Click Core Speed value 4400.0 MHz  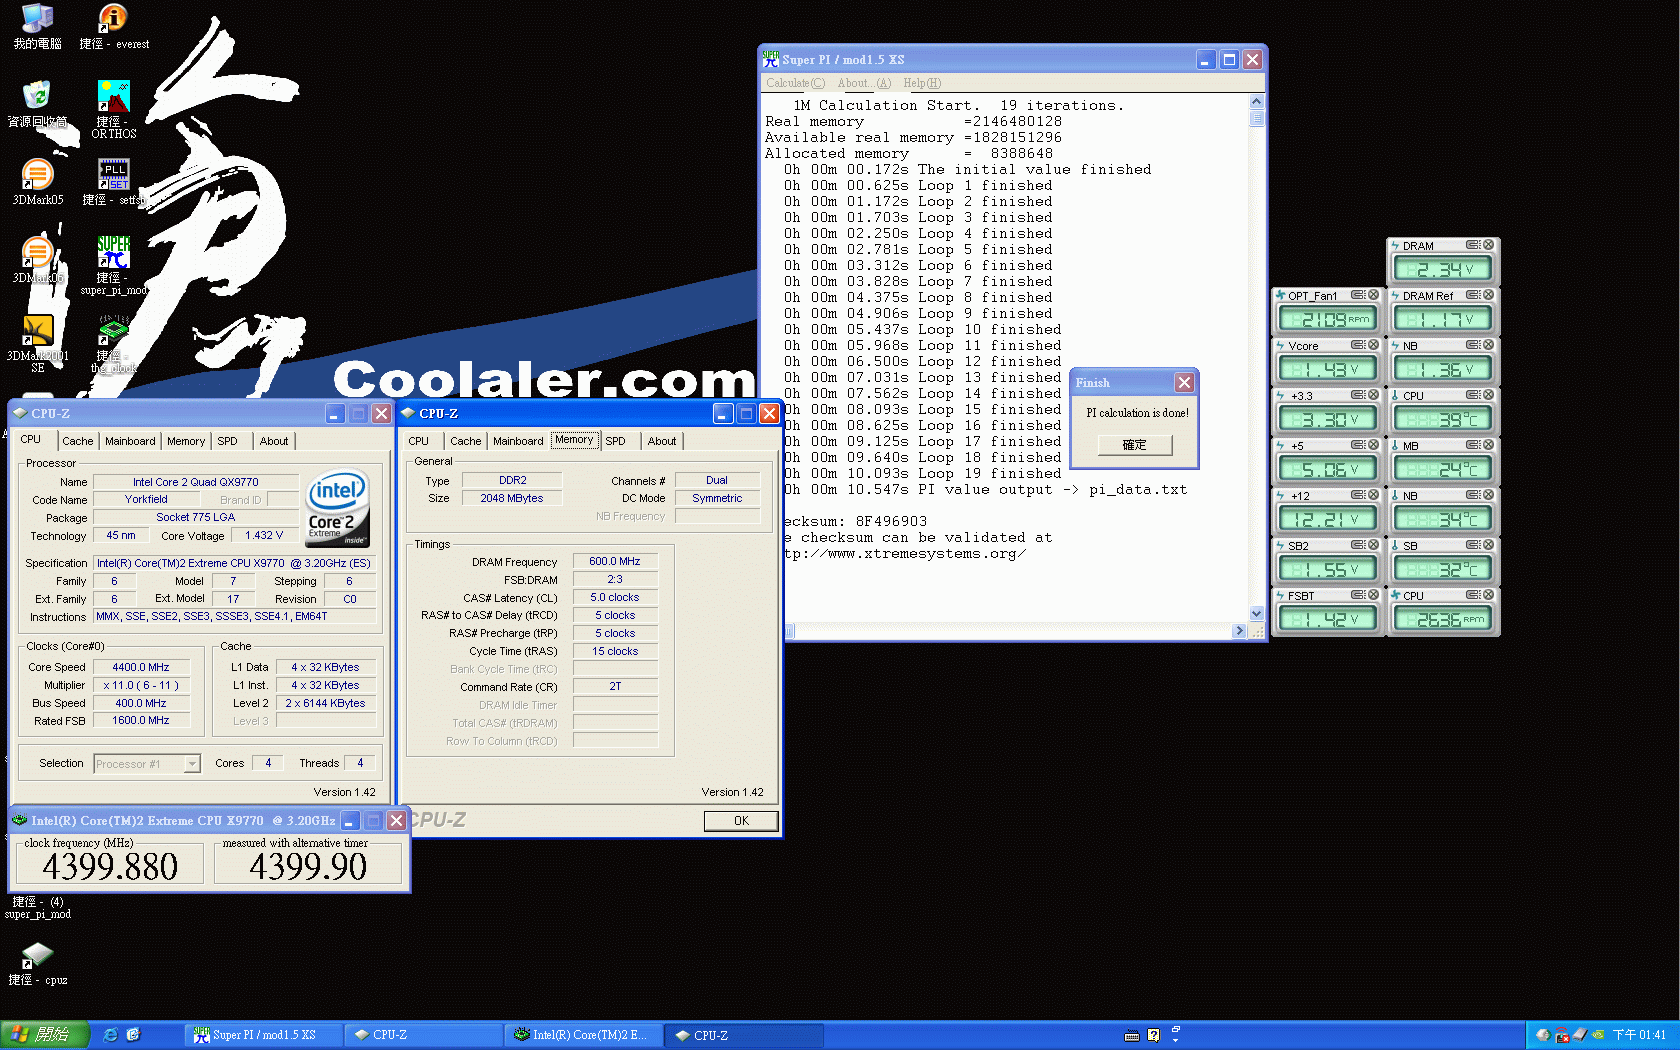pyautogui.click(x=141, y=667)
